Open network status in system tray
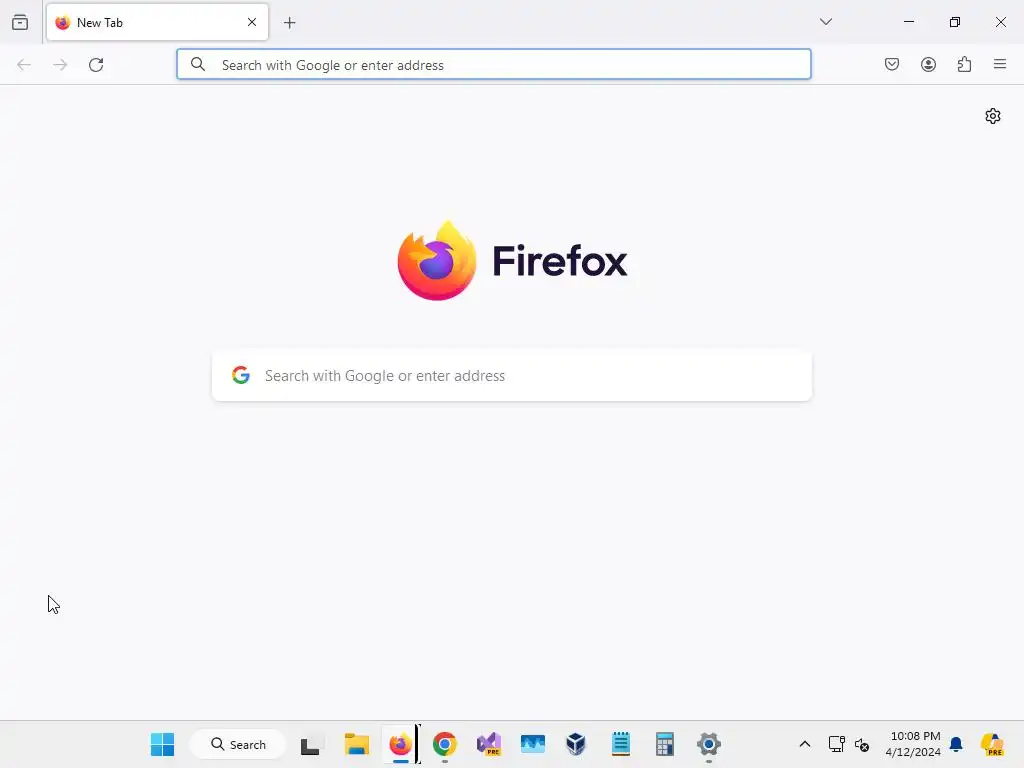This screenshot has height=768, width=1024. (x=837, y=744)
